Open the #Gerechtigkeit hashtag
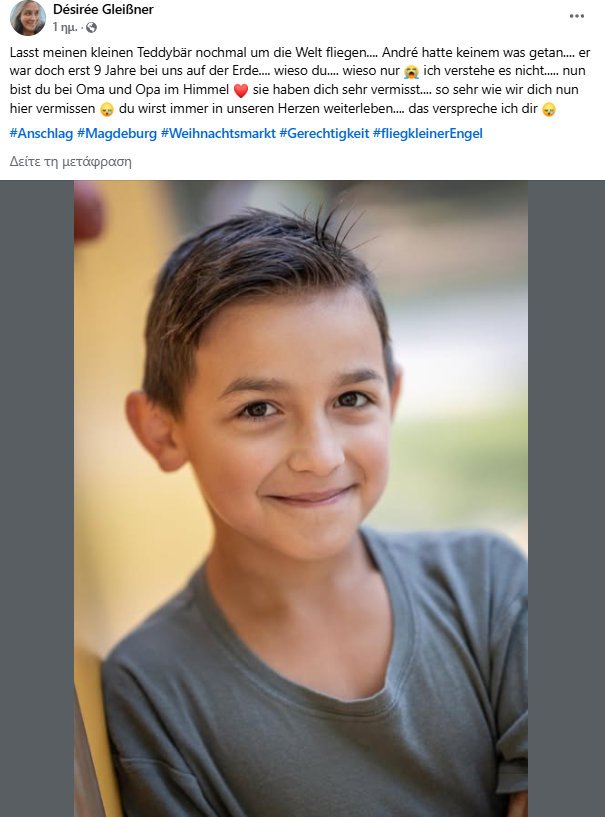This screenshot has height=817, width=605. tap(324, 133)
